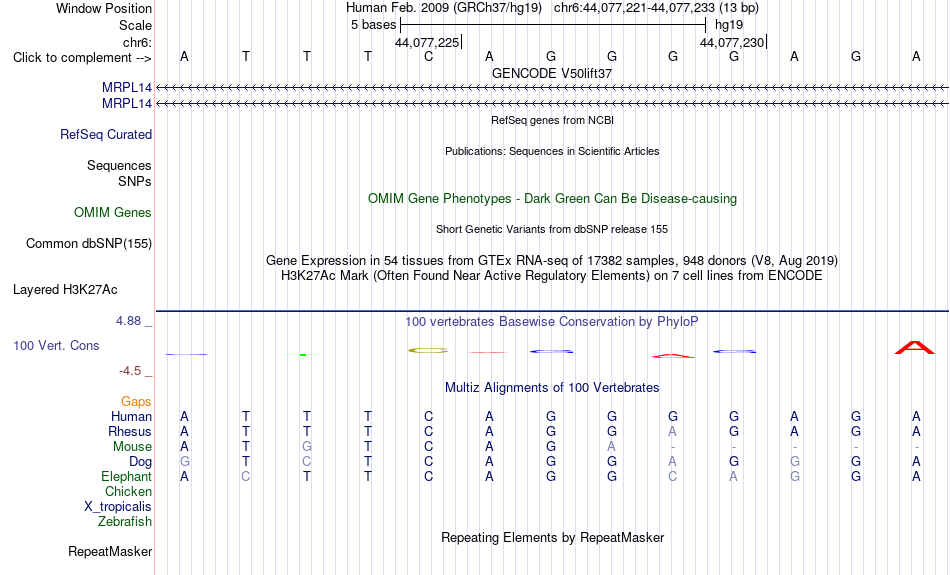This screenshot has width=950, height=575.
Task: Select the Common dbSNP(155) track label
Action: tap(88, 244)
